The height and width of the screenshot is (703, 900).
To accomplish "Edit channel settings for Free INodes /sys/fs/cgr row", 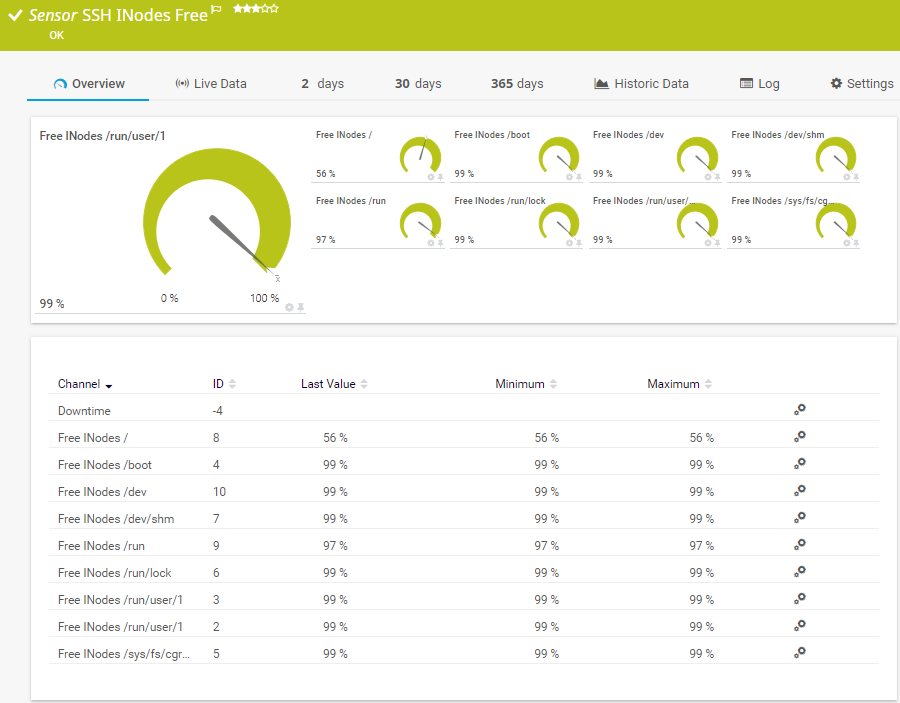I will pyautogui.click(x=799, y=653).
